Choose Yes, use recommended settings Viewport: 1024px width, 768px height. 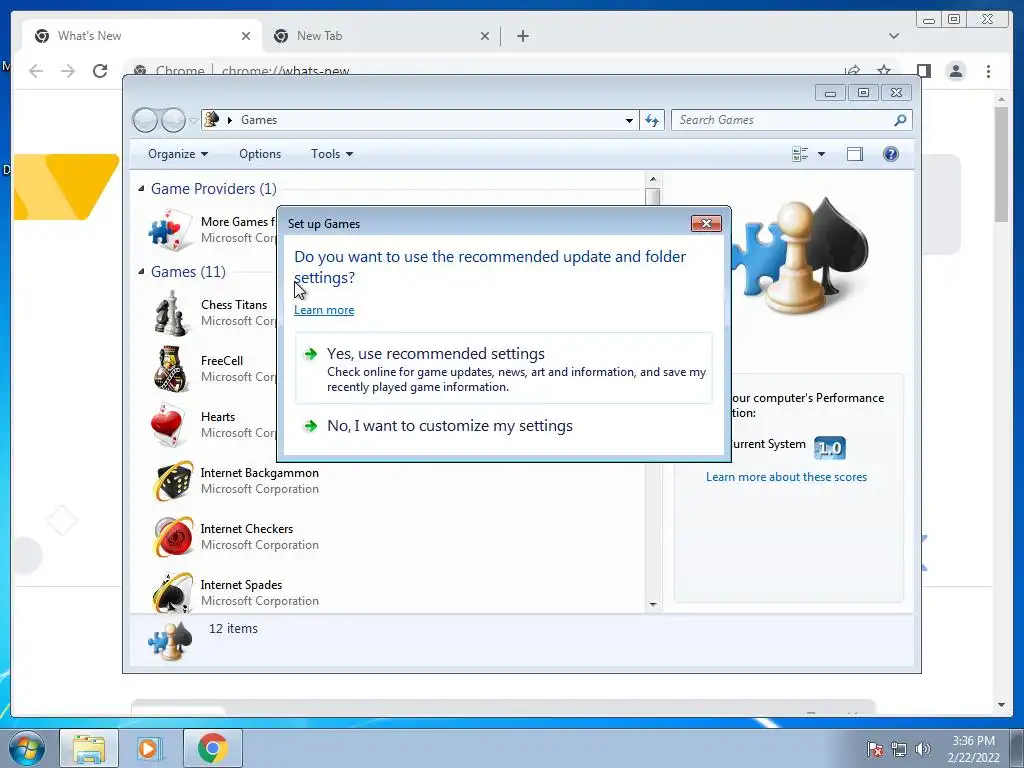click(504, 368)
